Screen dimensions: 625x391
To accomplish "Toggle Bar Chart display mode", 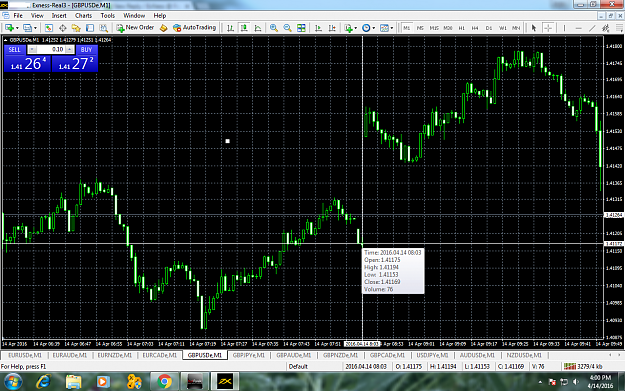I will point(230,28).
